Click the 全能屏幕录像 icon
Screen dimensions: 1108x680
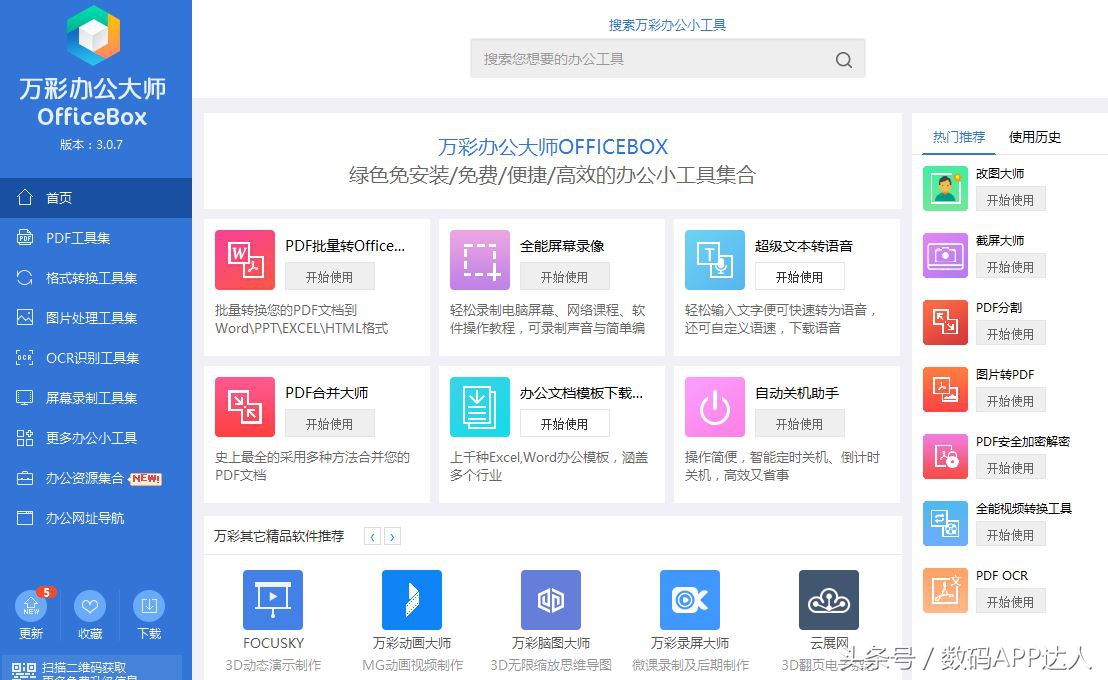480,260
